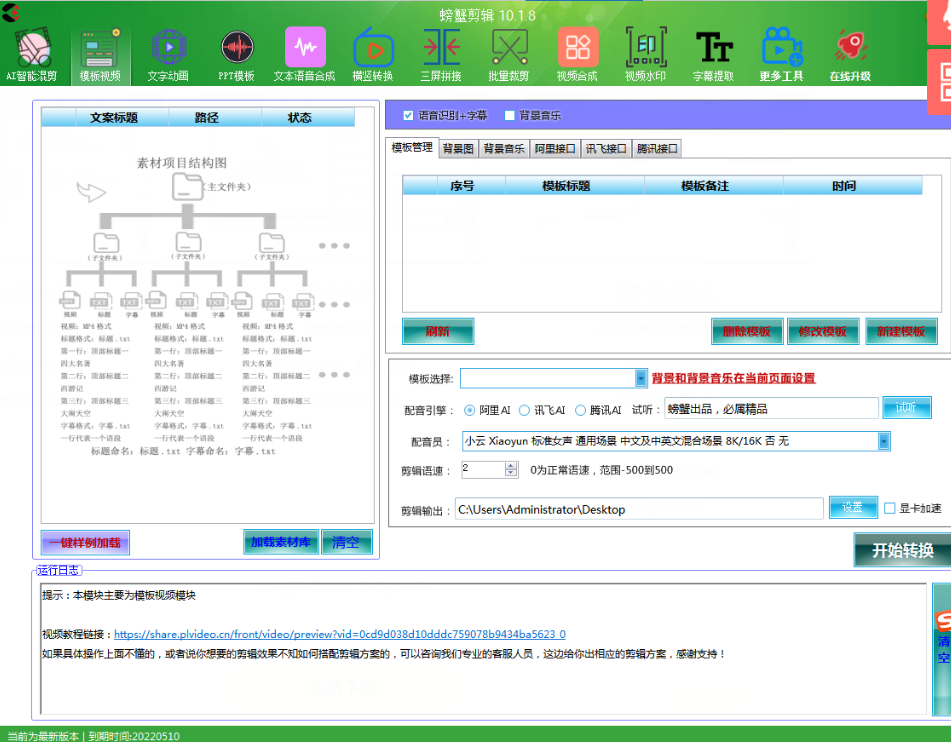Switch to the 背景音乐 tab
The width and height of the screenshot is (951, 742).
[503, 147]
